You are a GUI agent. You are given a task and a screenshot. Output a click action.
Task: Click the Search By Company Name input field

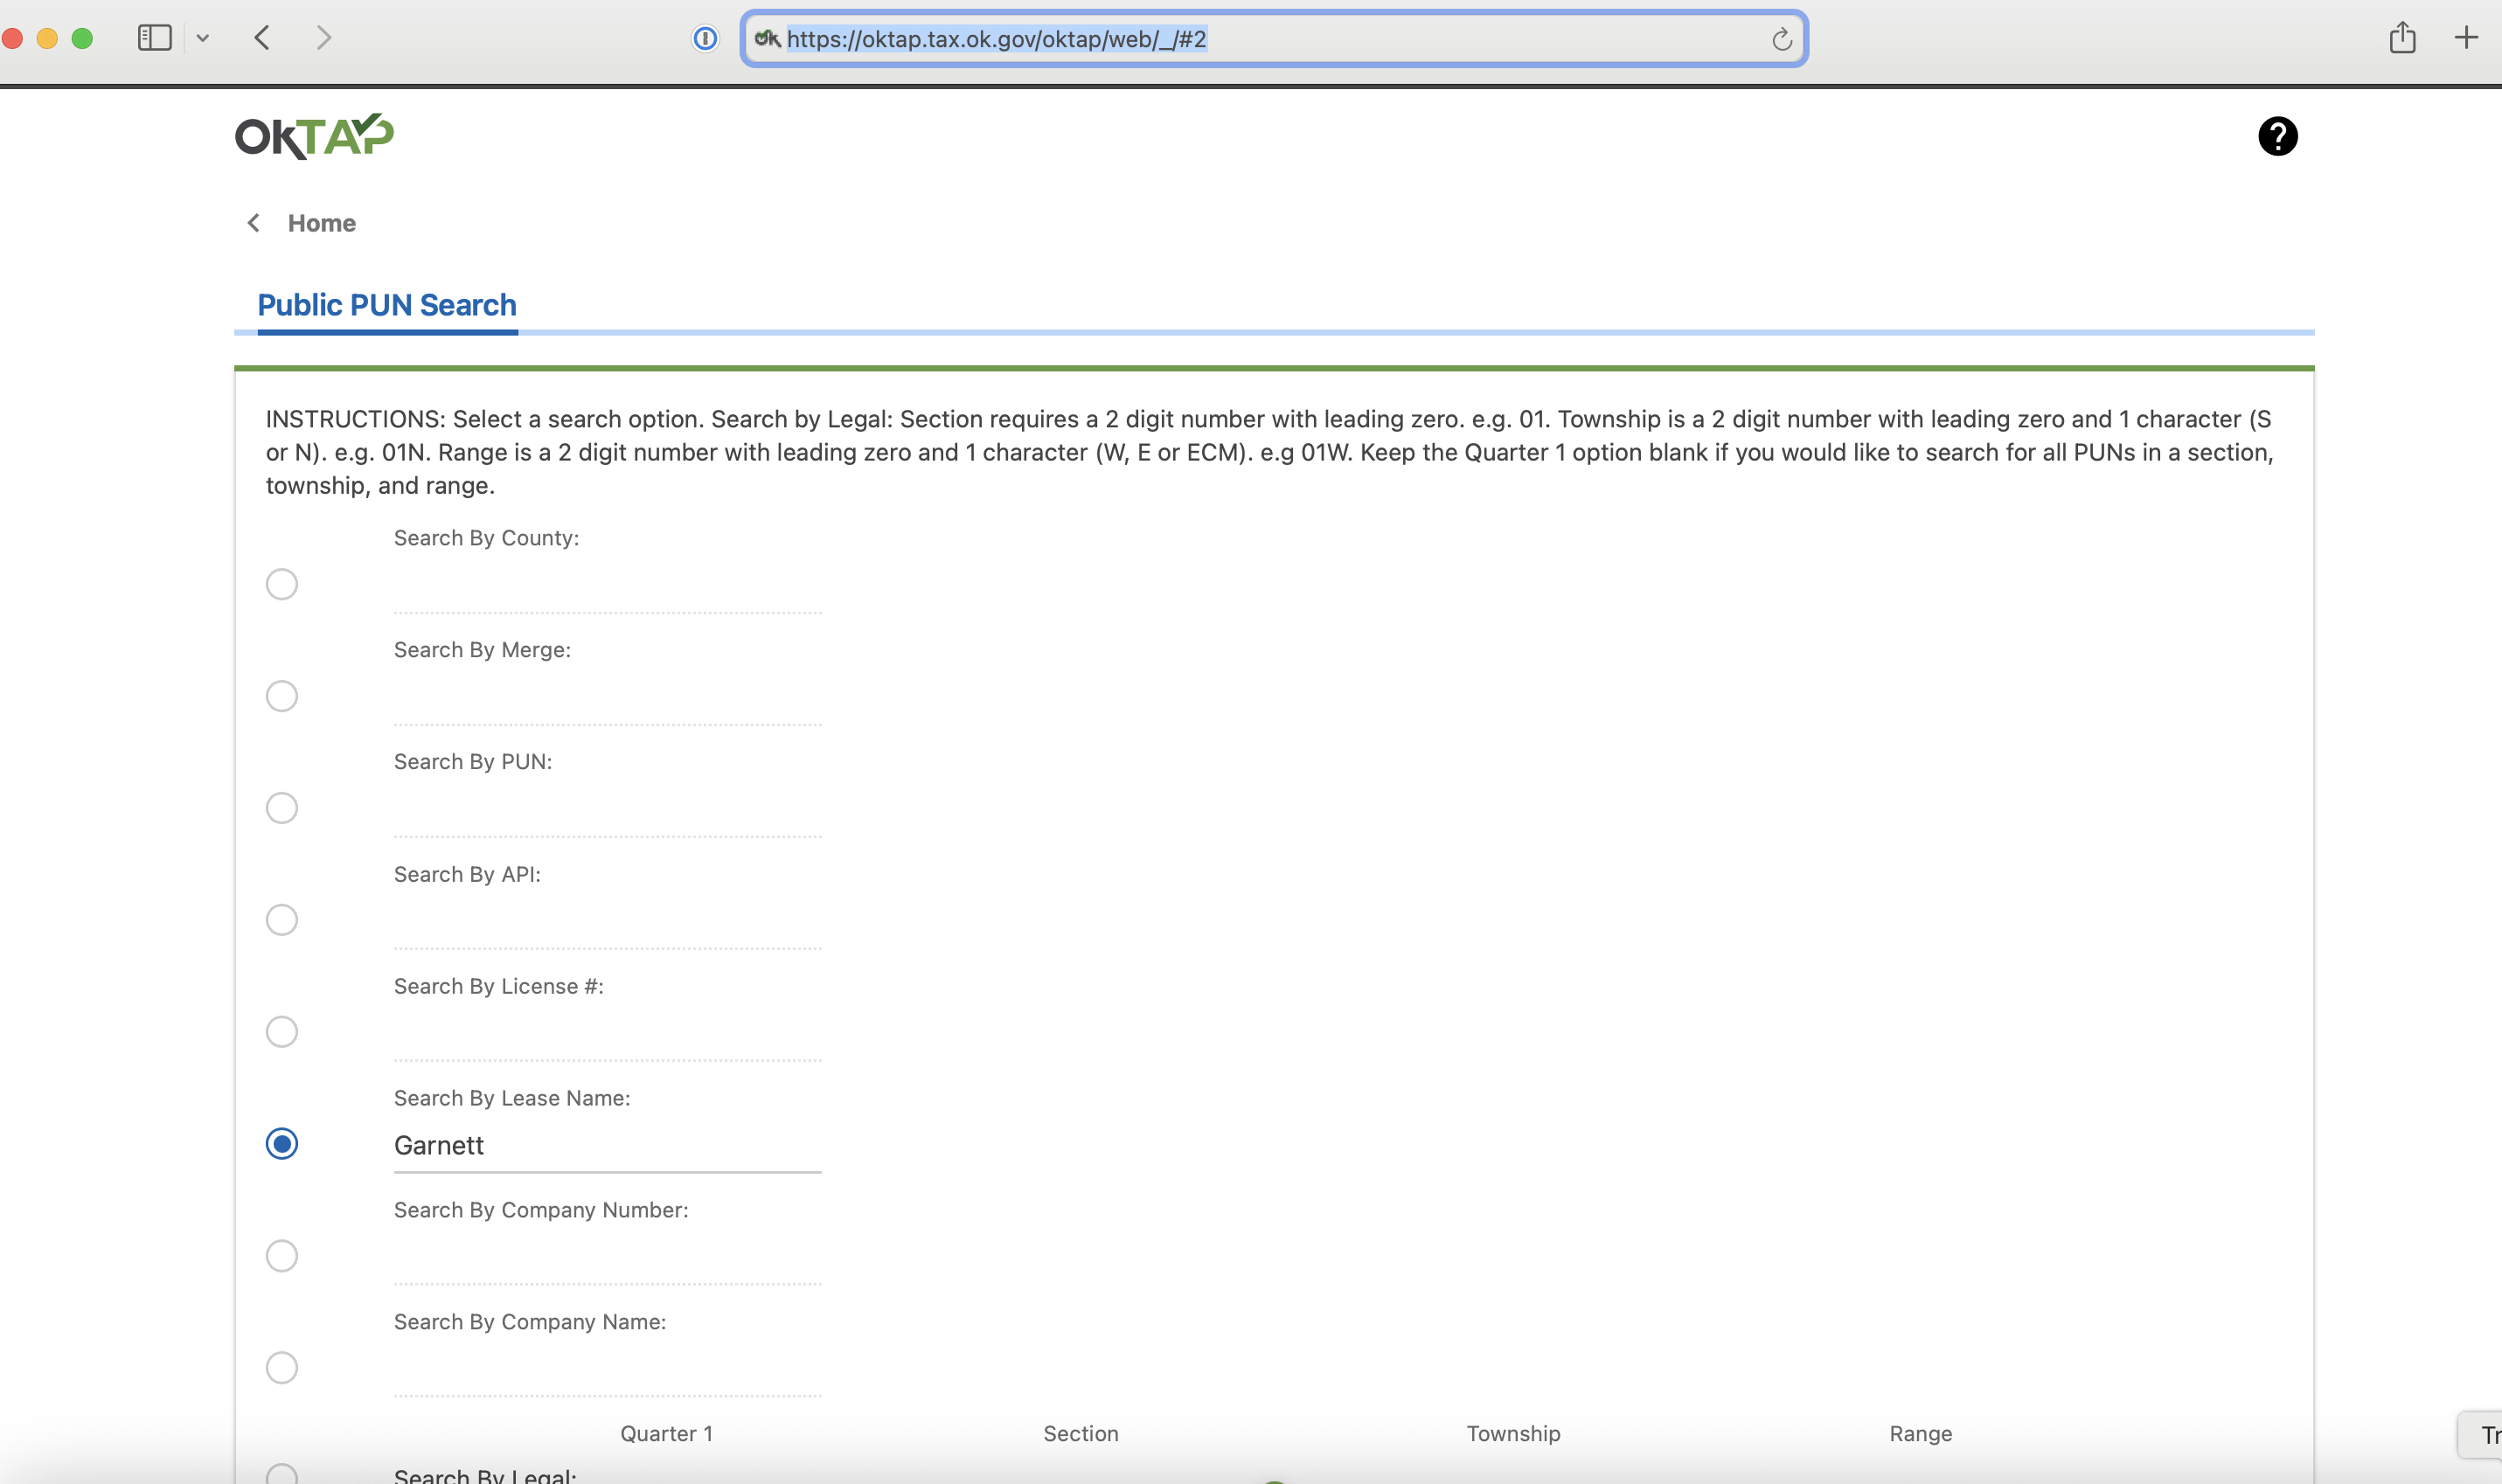[x=607, y=1371]
